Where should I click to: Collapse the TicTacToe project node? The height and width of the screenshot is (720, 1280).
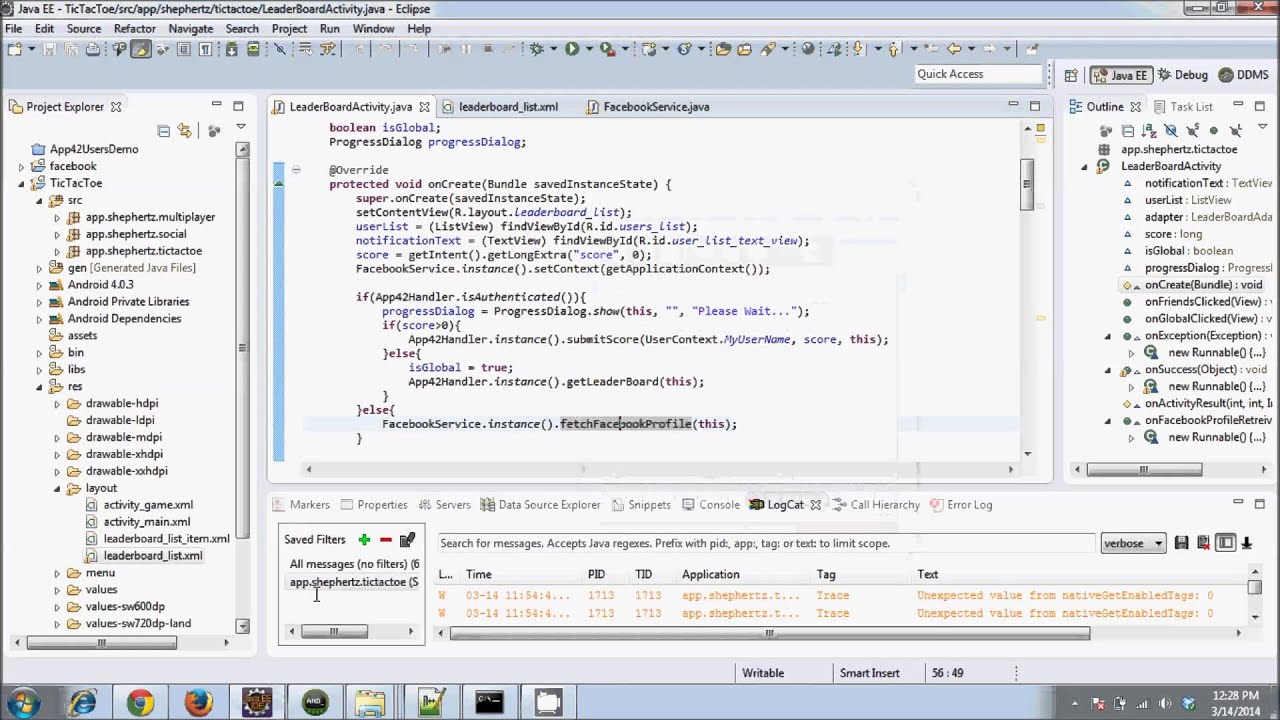pyautogui.click(x=21, y=184)
